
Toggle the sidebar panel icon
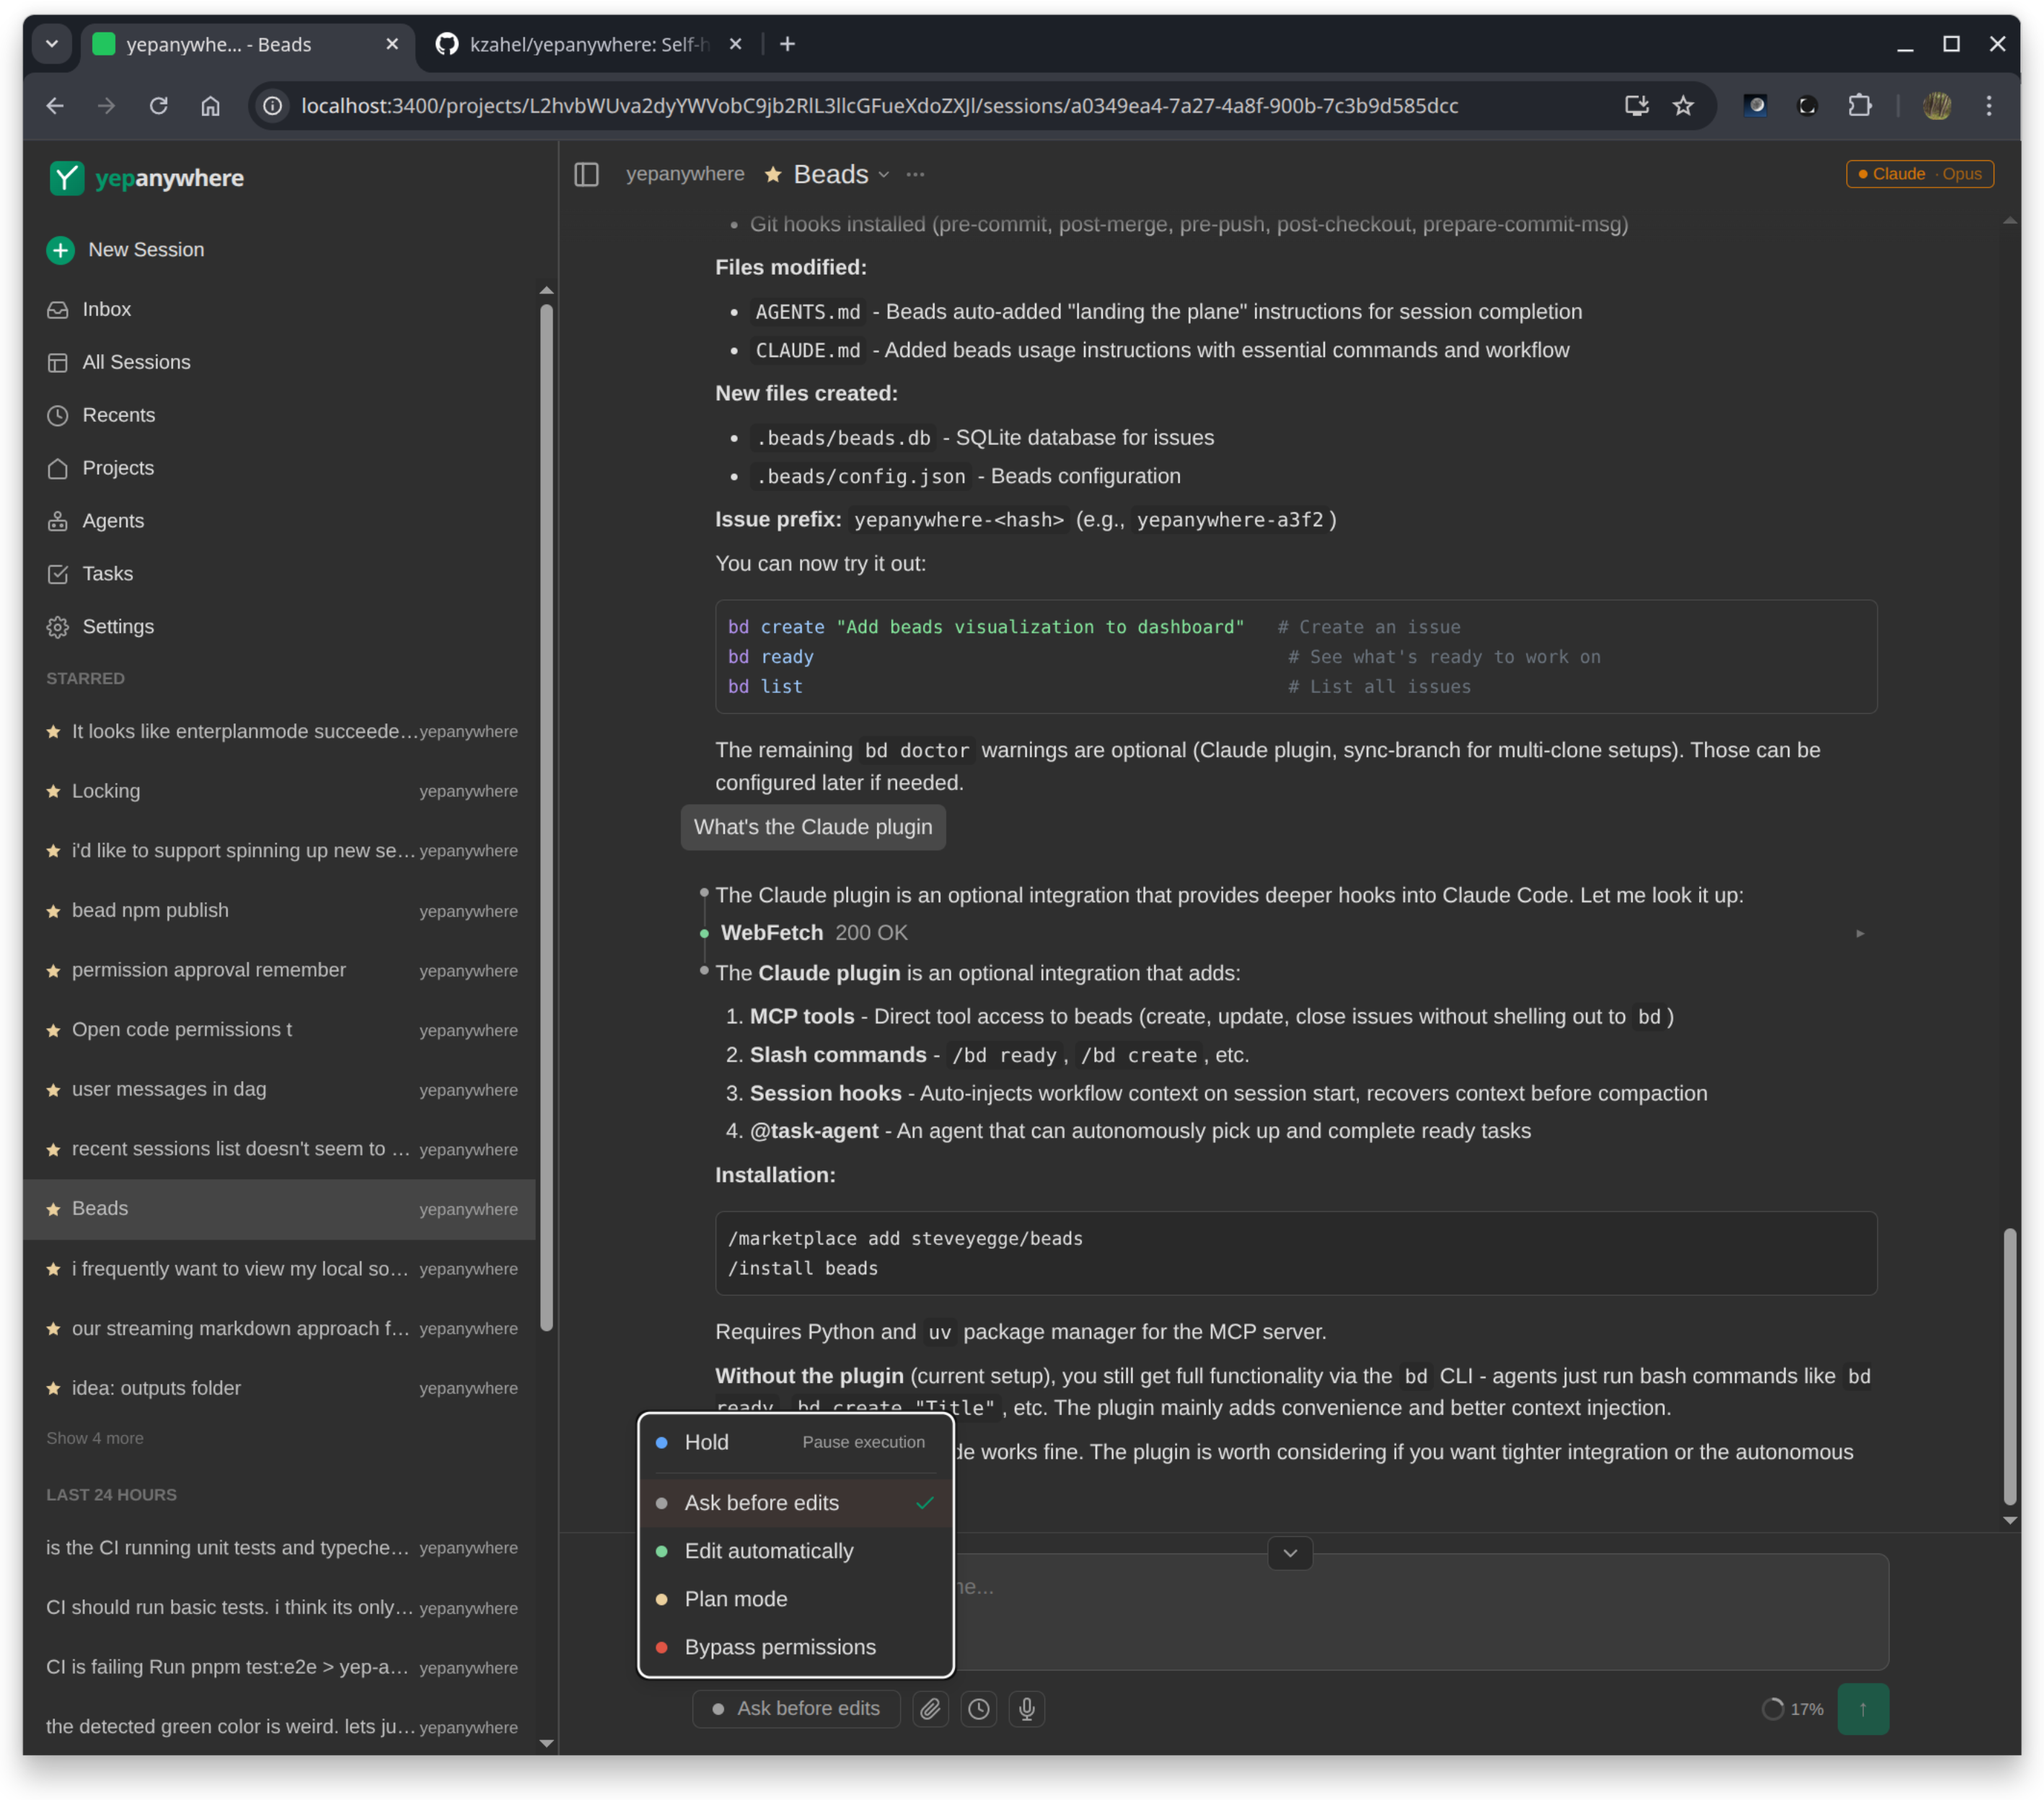point(586,175)
